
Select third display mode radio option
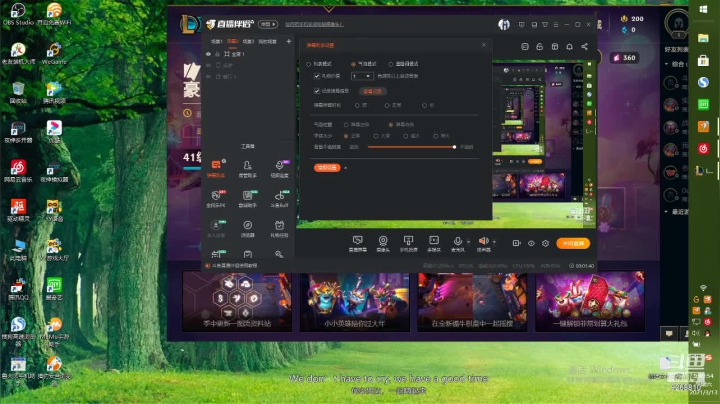coord(391,64)
